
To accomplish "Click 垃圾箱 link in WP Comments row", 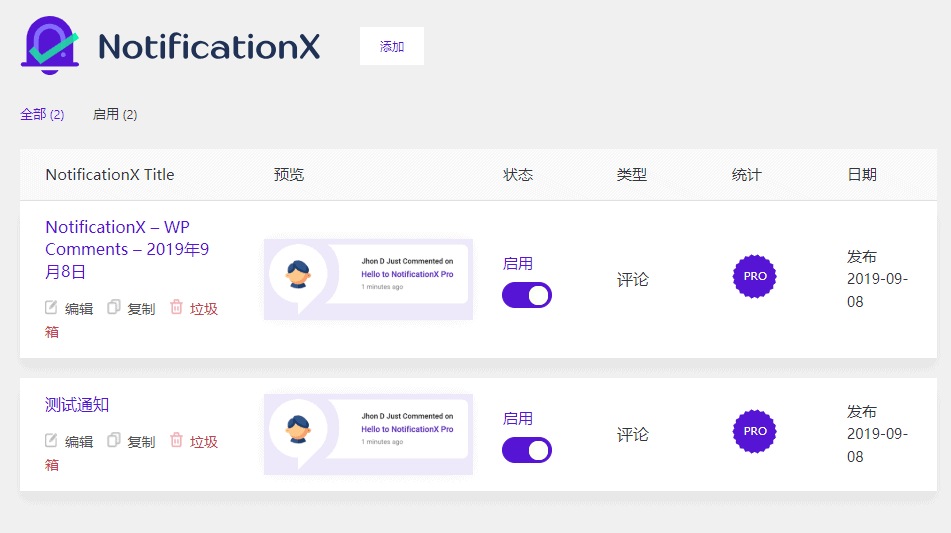I will (203, 309).
